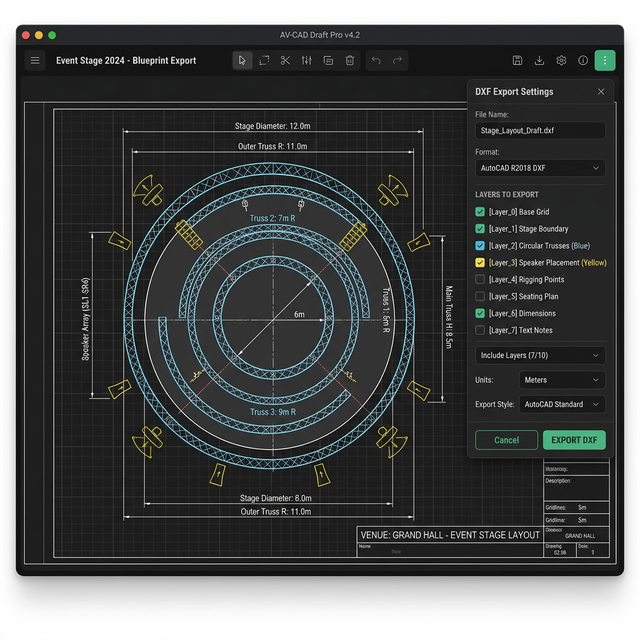The width and height of the screenshot is (640, 640).
Task: Click the Main Truss H 8.5m label
Action: pos(449,317)
